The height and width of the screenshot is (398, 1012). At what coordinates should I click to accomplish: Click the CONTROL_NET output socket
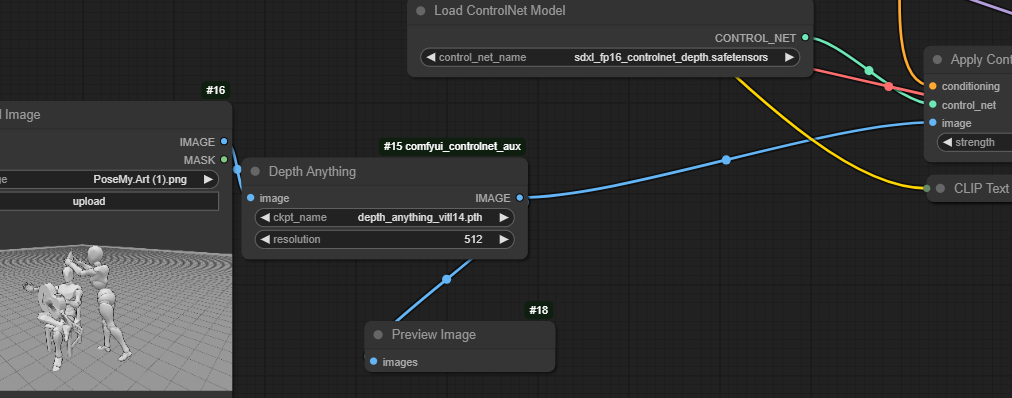(805, 38)
